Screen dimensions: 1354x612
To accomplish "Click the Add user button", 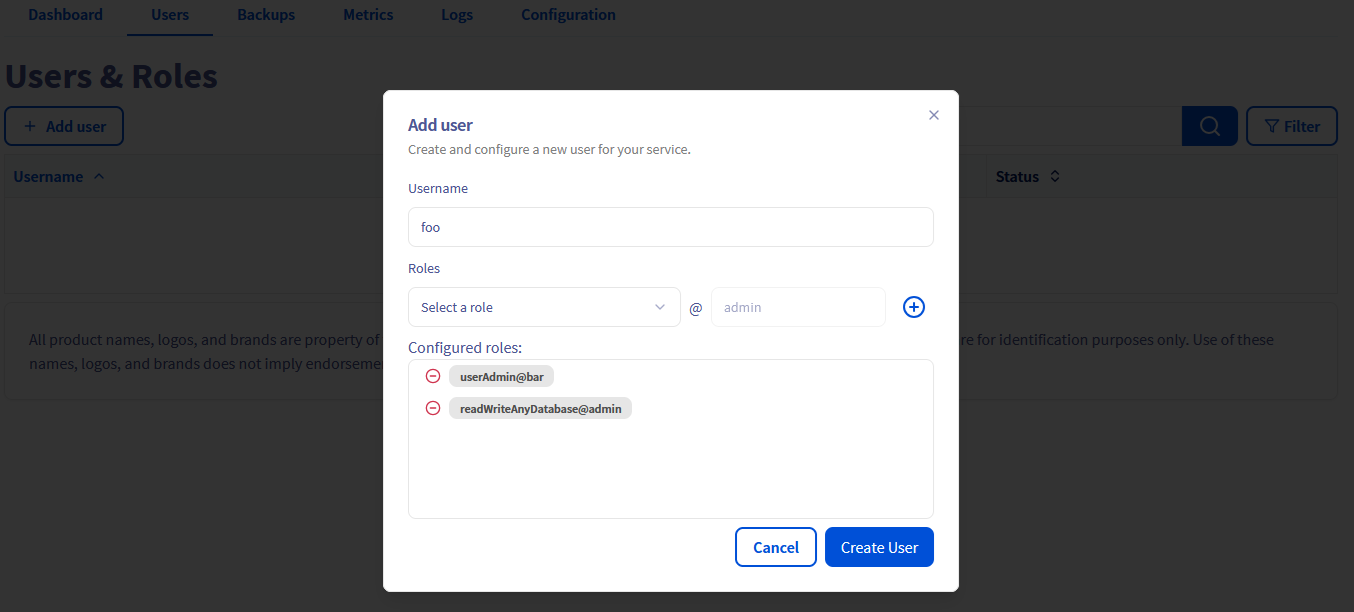I will 64,125.
